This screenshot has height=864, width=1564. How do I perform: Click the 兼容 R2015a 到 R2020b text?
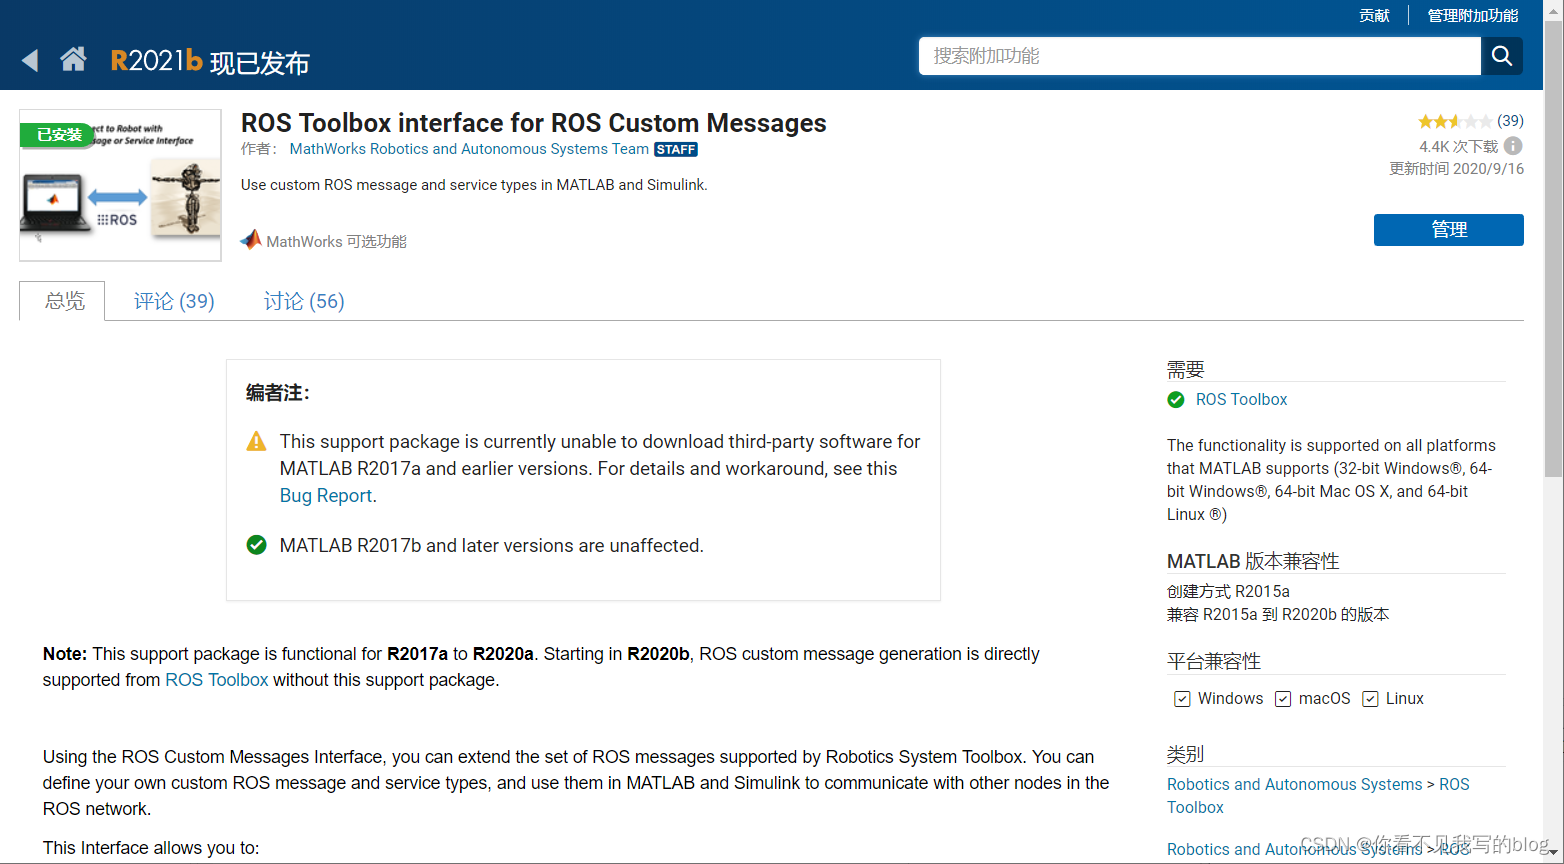point(1278,614)
